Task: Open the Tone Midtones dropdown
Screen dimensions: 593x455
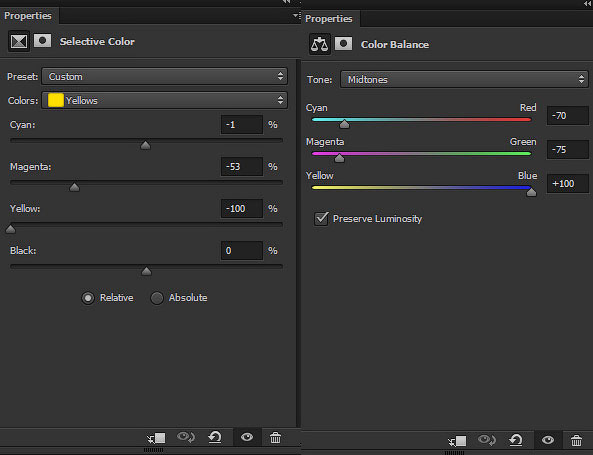Action: point(464,80)
